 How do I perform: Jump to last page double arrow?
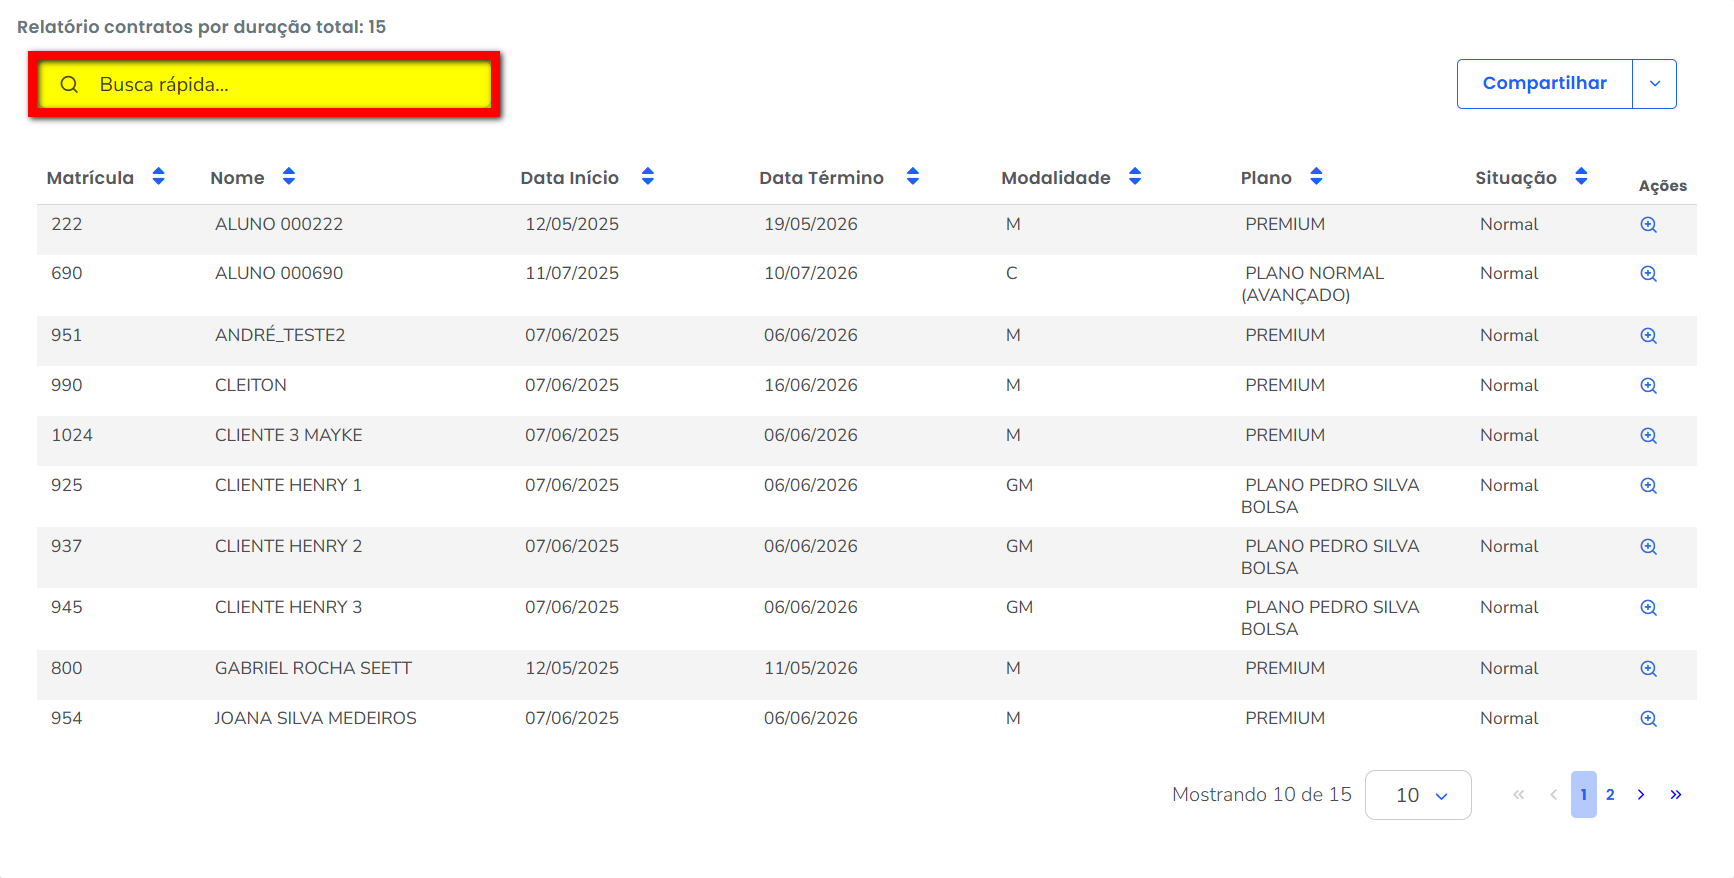(1675, 795)
